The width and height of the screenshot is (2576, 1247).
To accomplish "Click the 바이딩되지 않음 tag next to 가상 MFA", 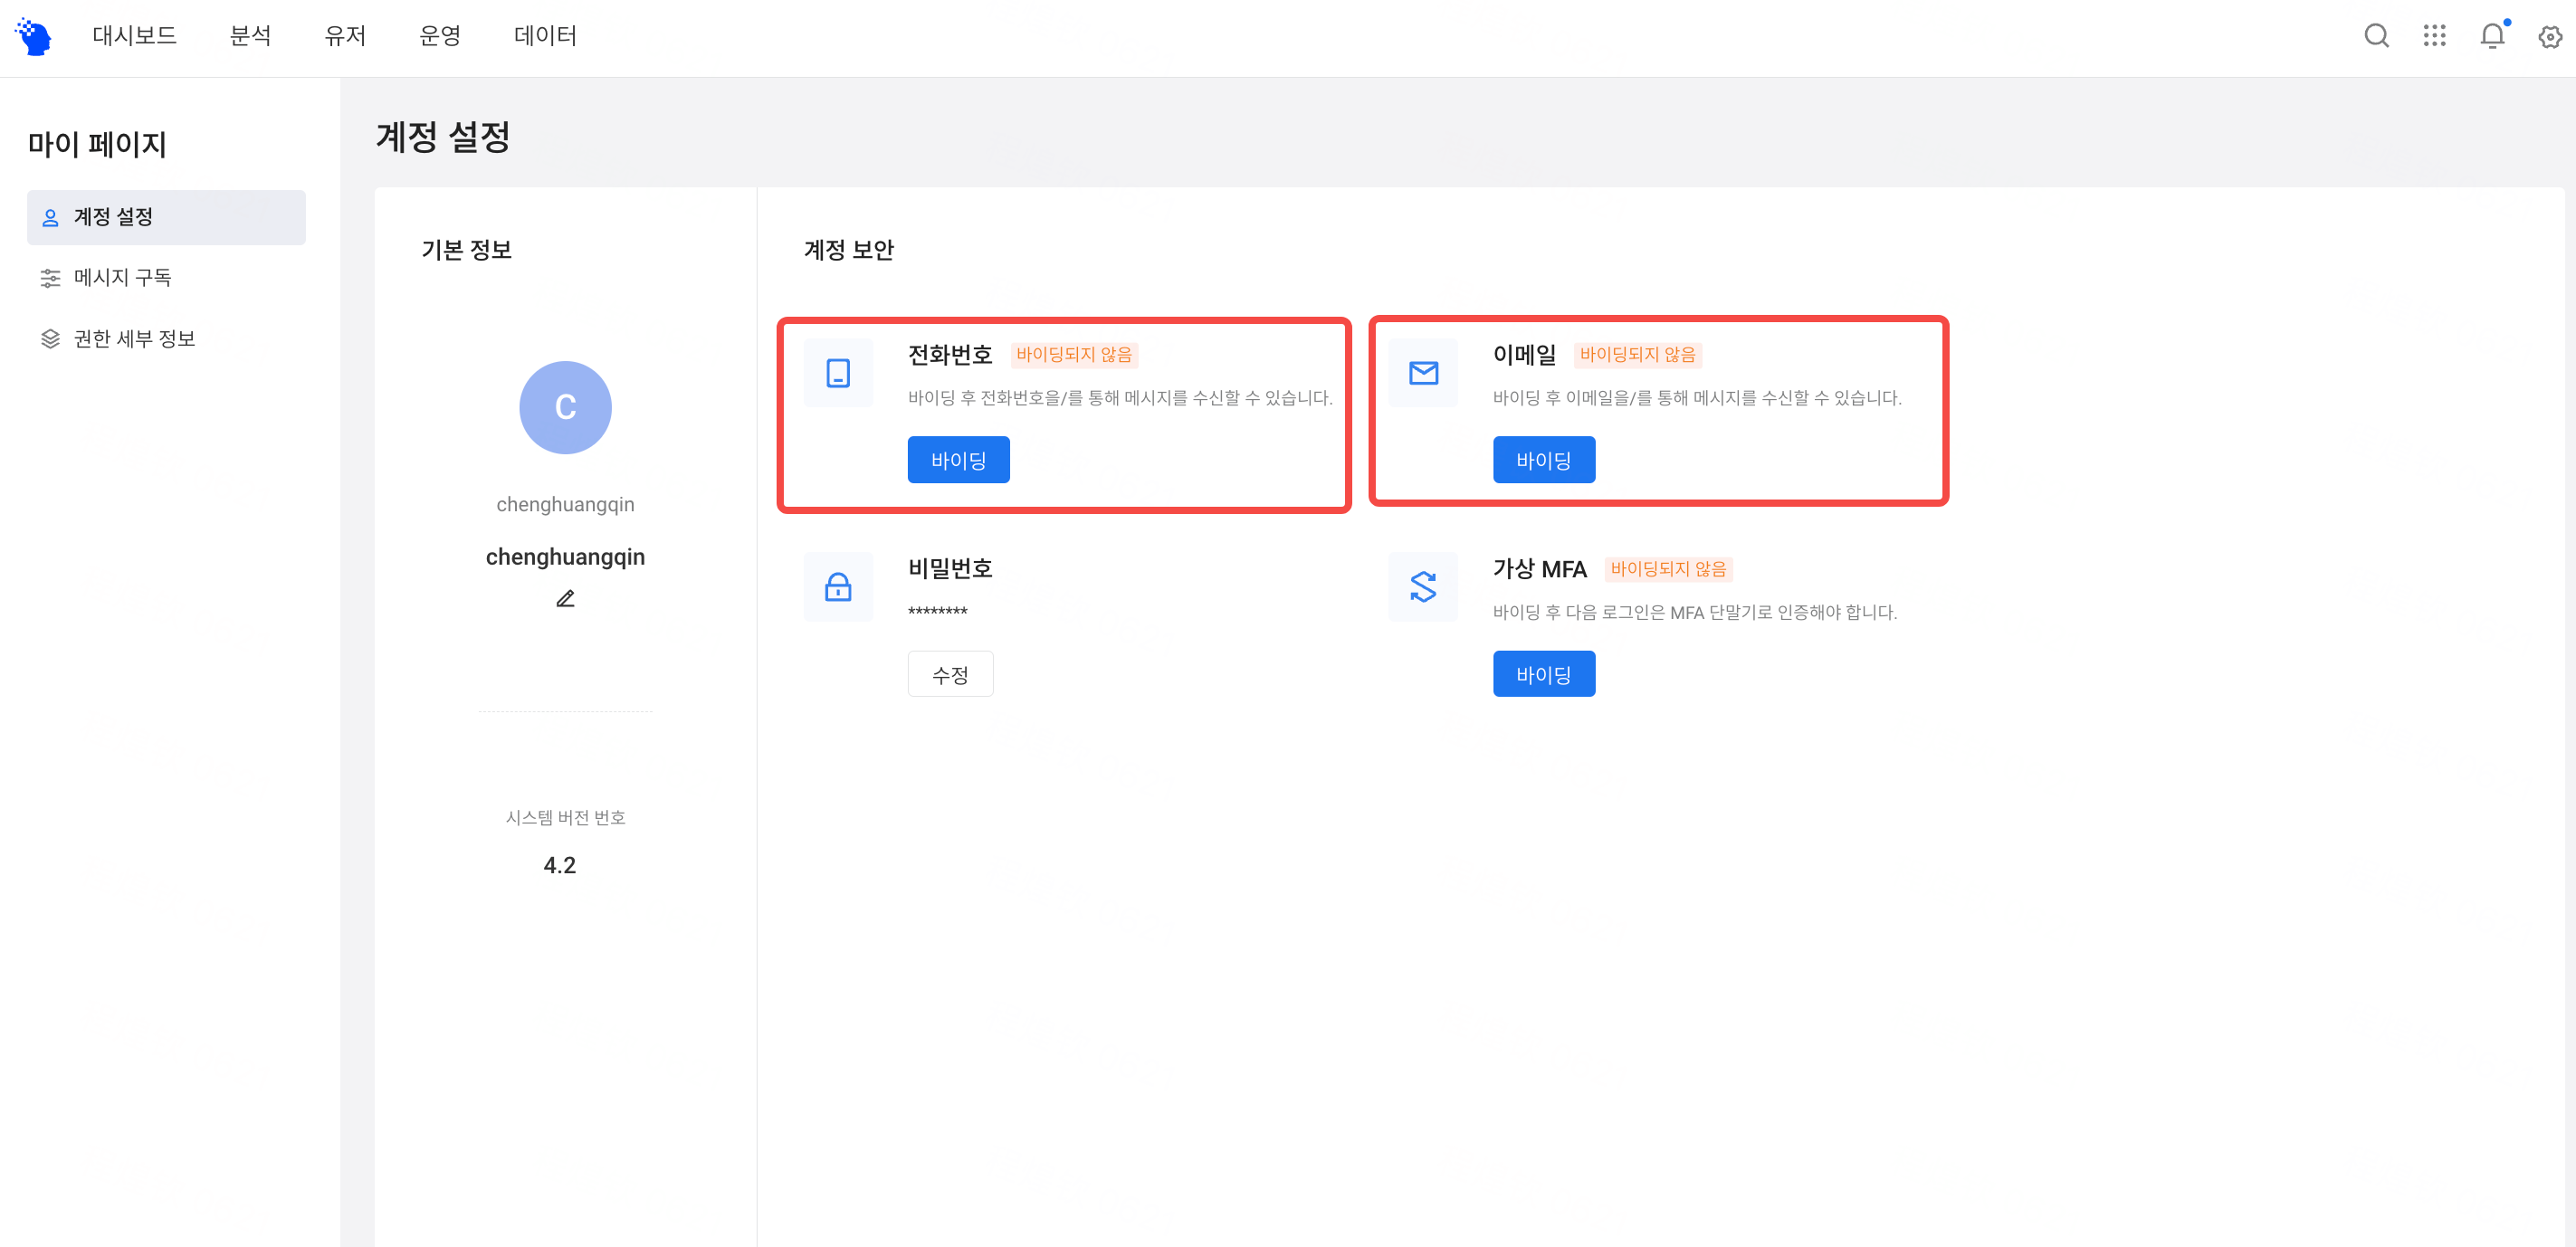I will 1668,569.
